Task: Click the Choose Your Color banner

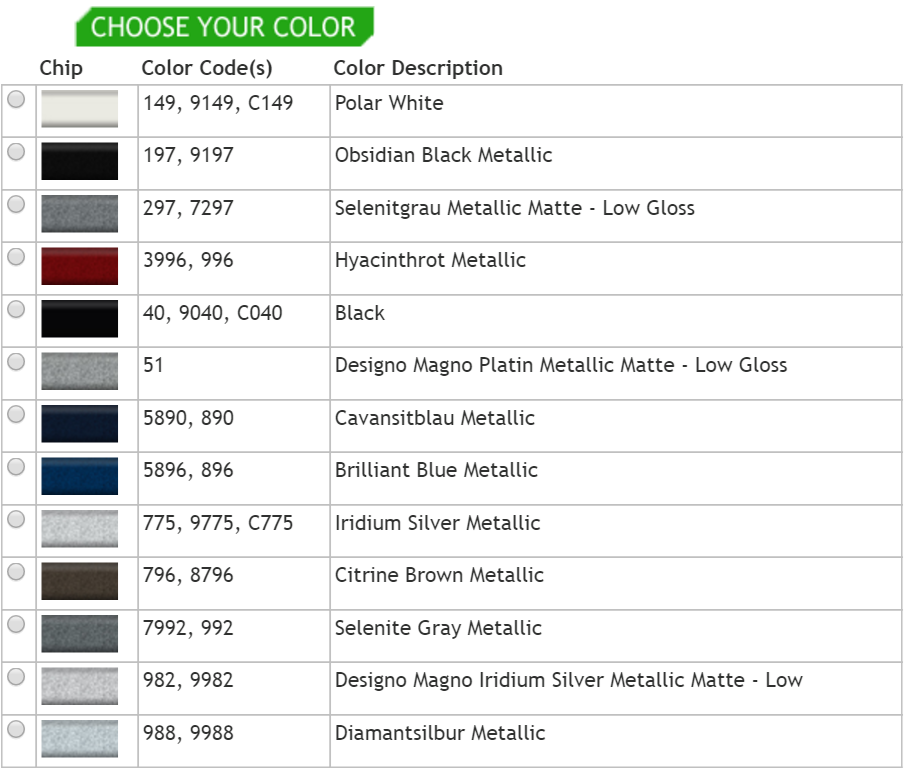Action: [x=224, y=27]
